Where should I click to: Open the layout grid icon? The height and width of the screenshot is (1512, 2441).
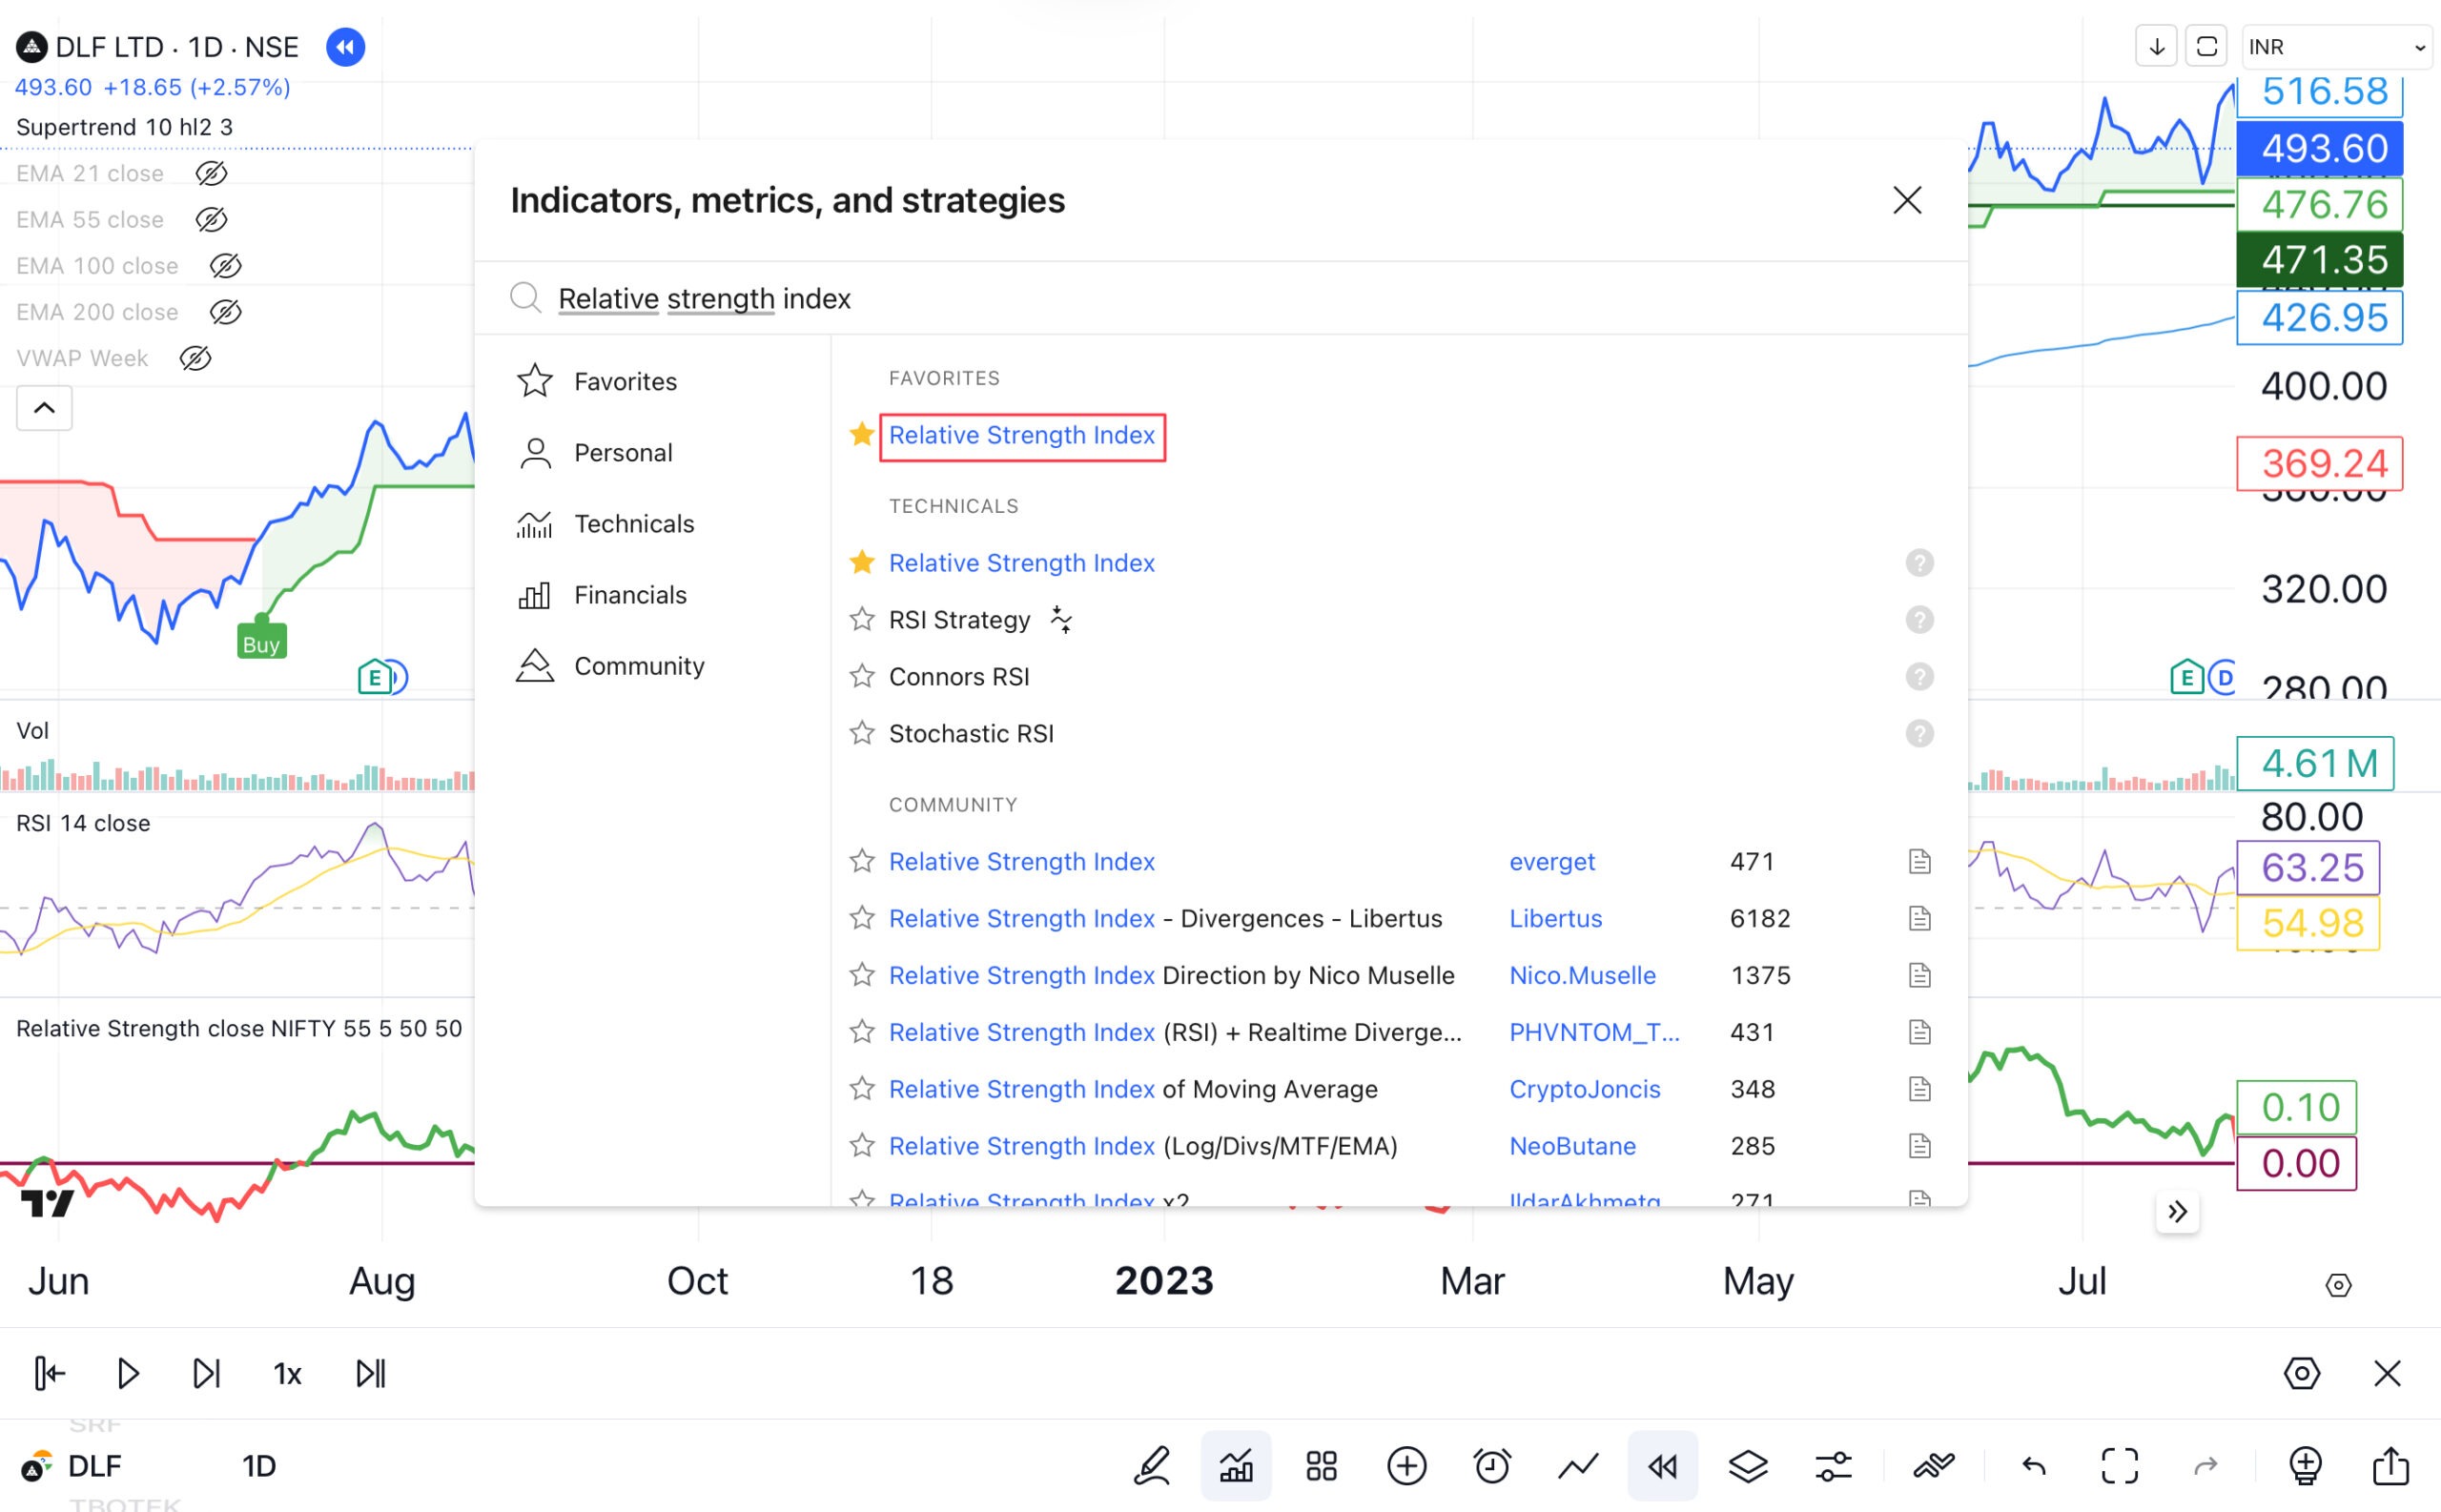coord(1321,1466)
